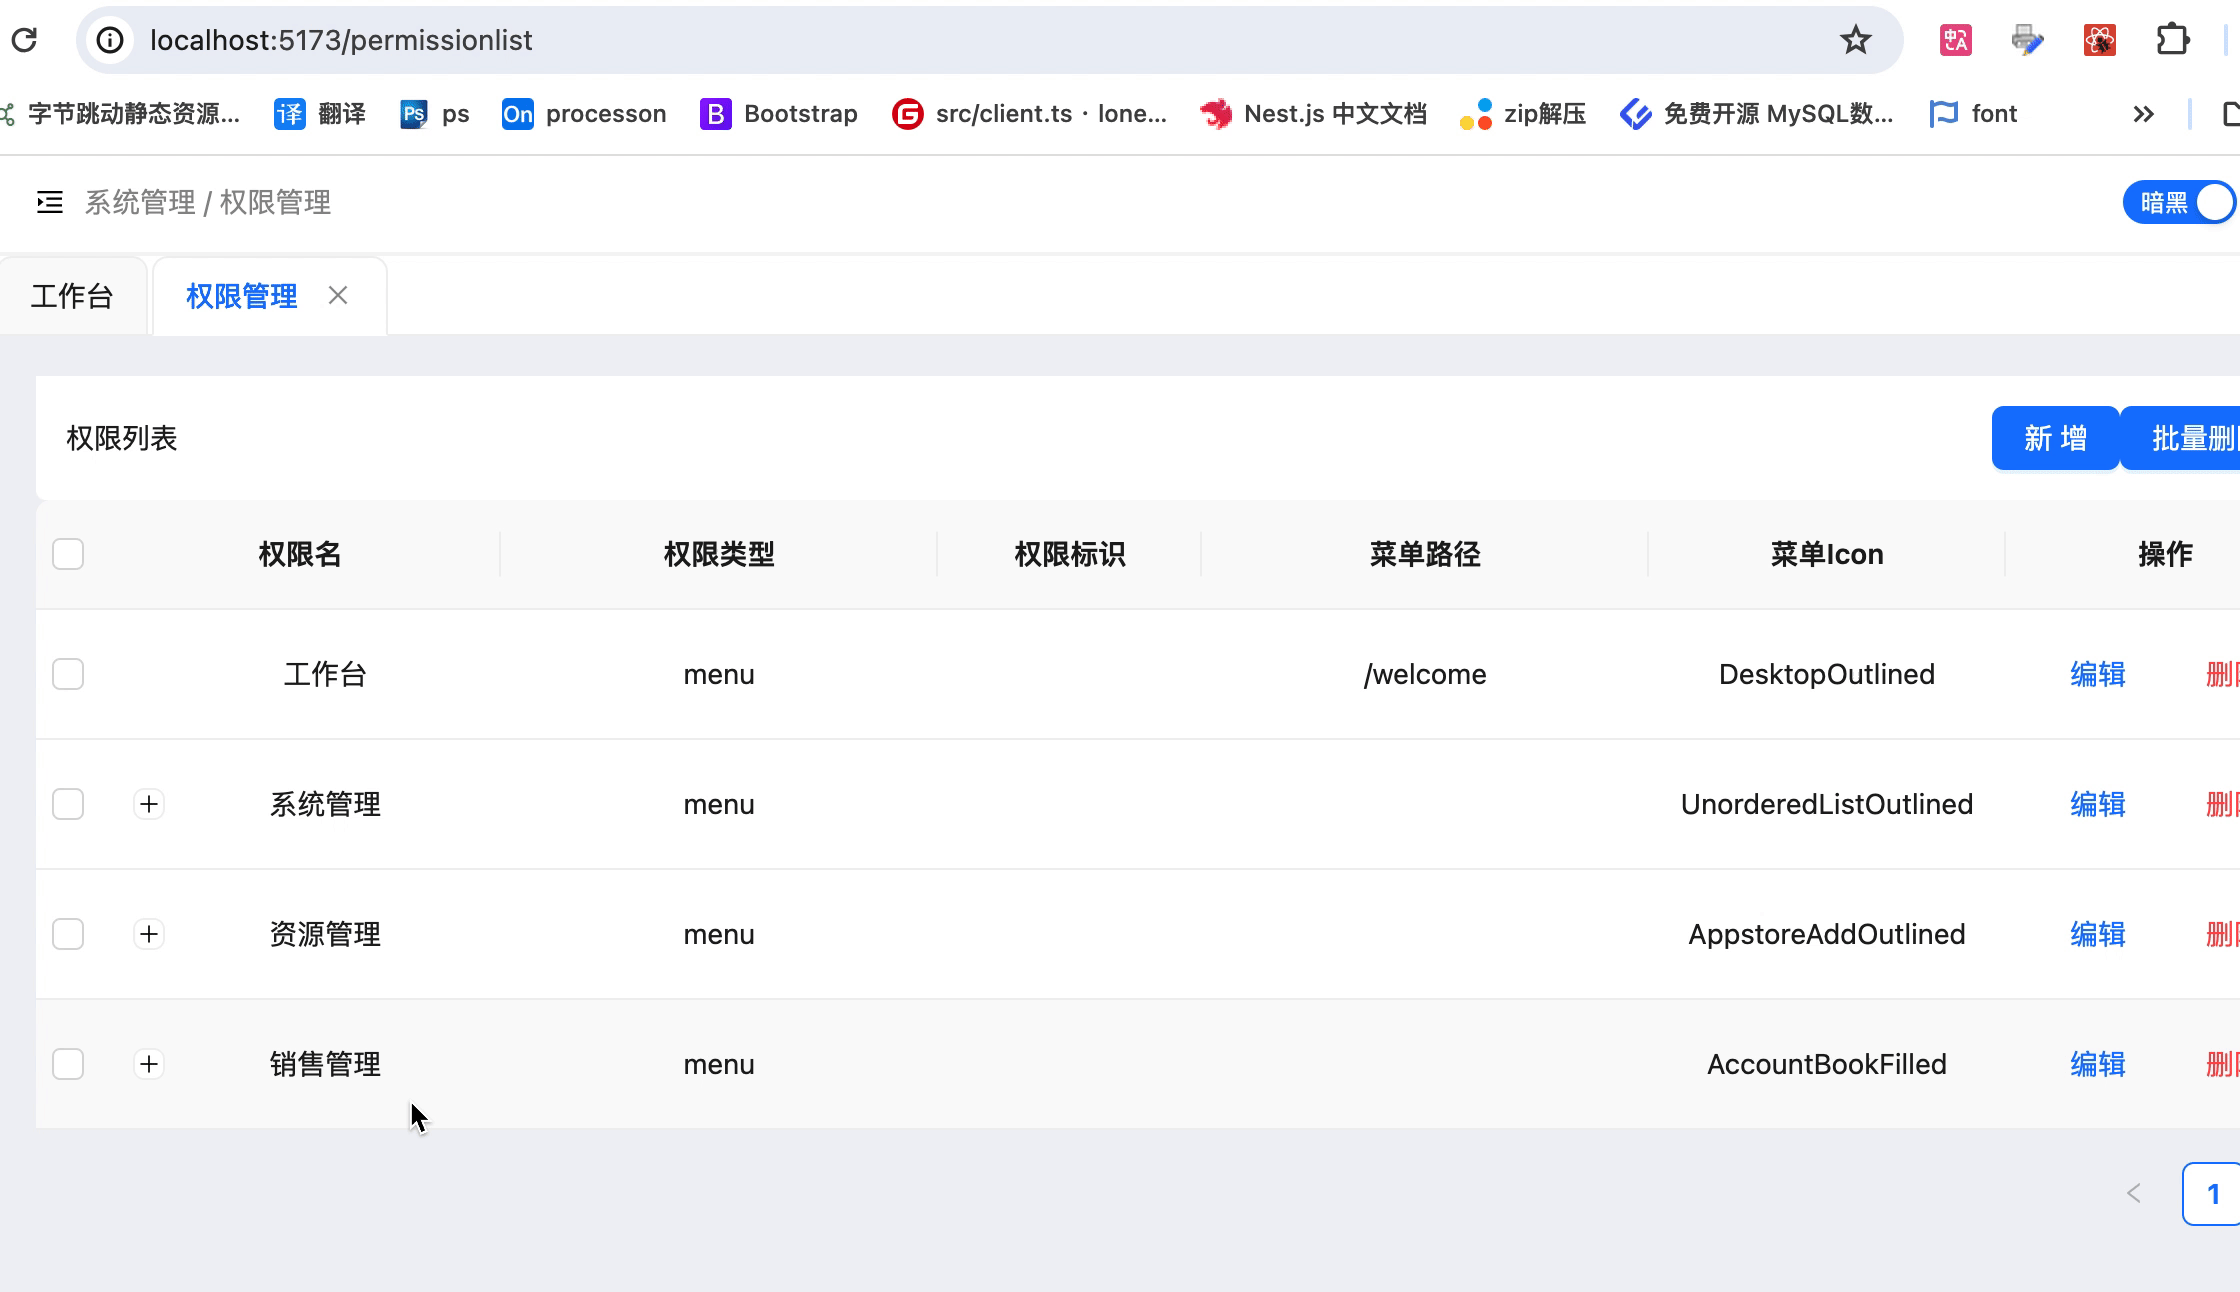Screen dimensions: 2240x1292
Task: Select the 工作台 row checkbox
Action: point(68,674)
